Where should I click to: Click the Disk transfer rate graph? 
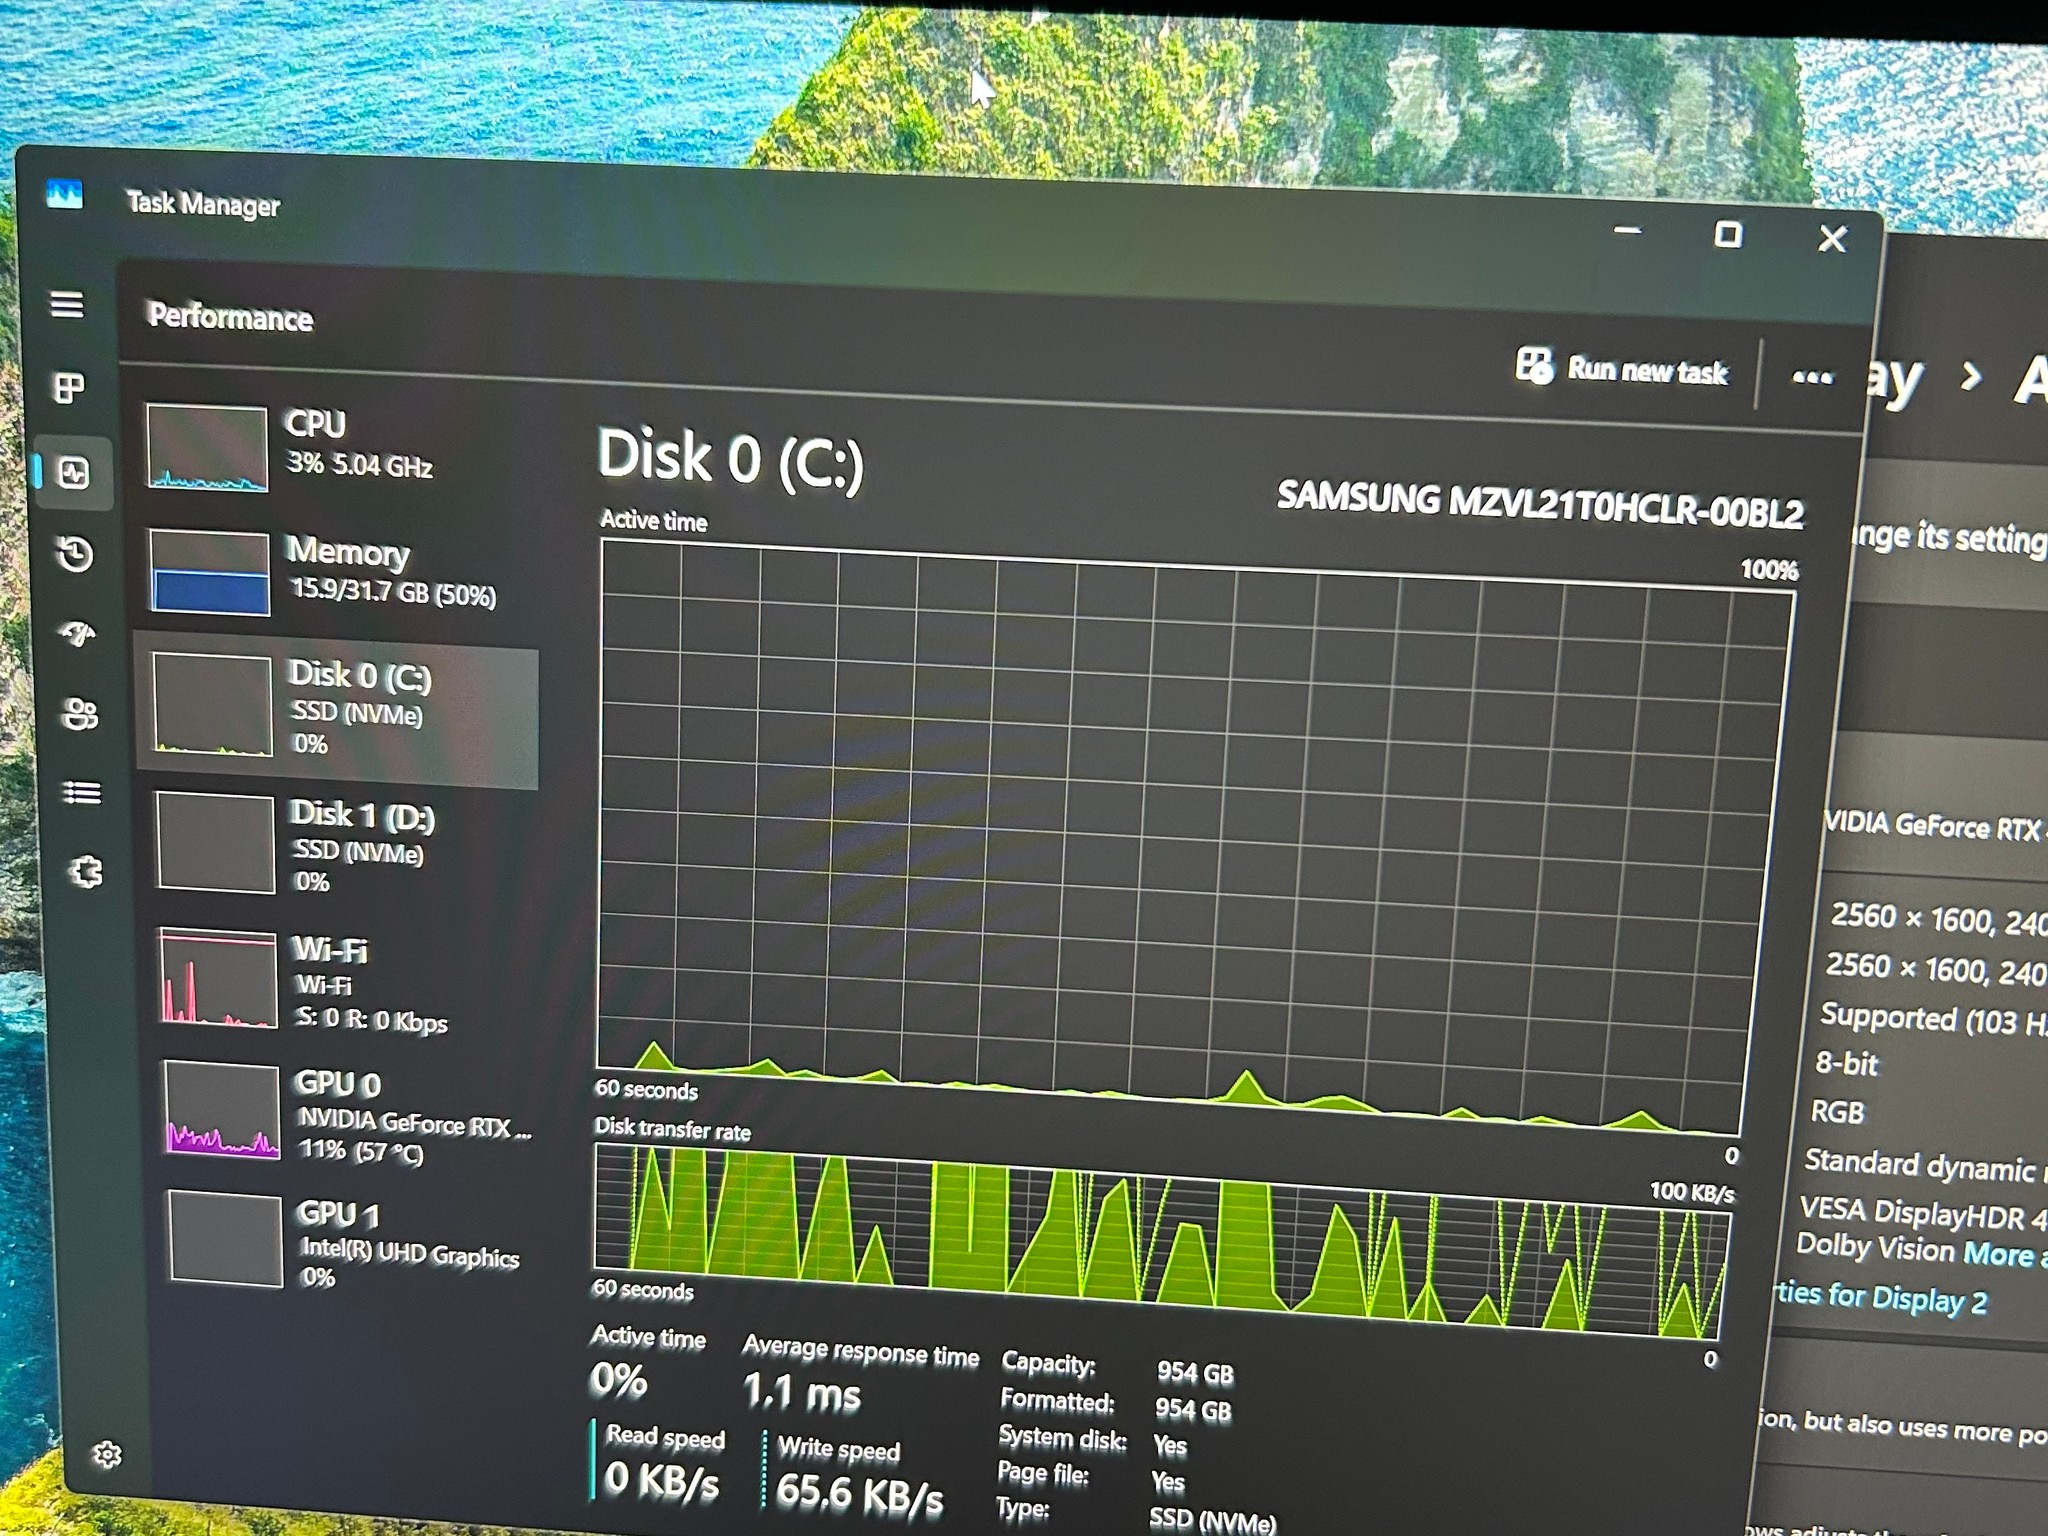pos(1160,1242)
